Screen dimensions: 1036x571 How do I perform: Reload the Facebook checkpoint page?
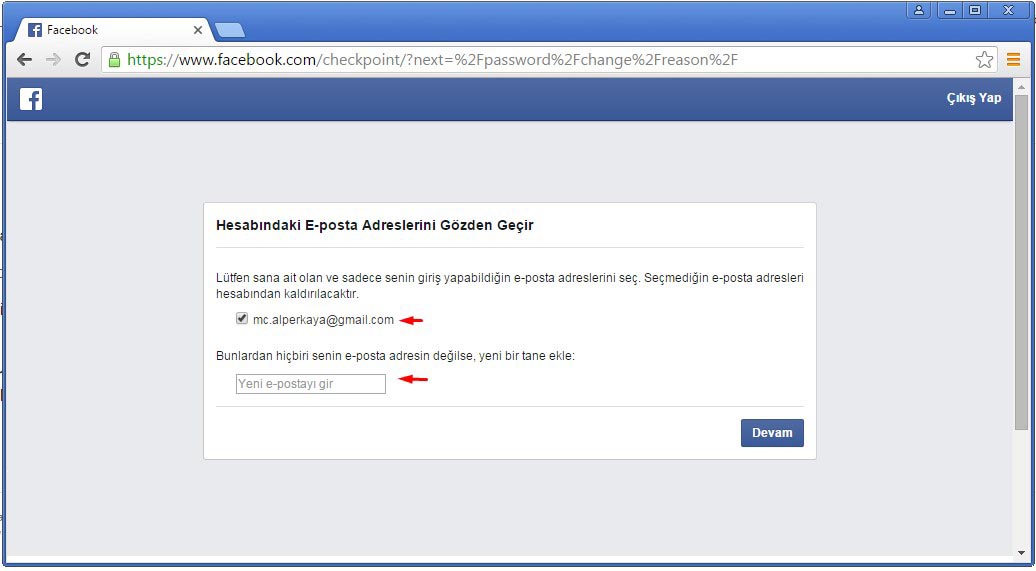tap(82, 60)
